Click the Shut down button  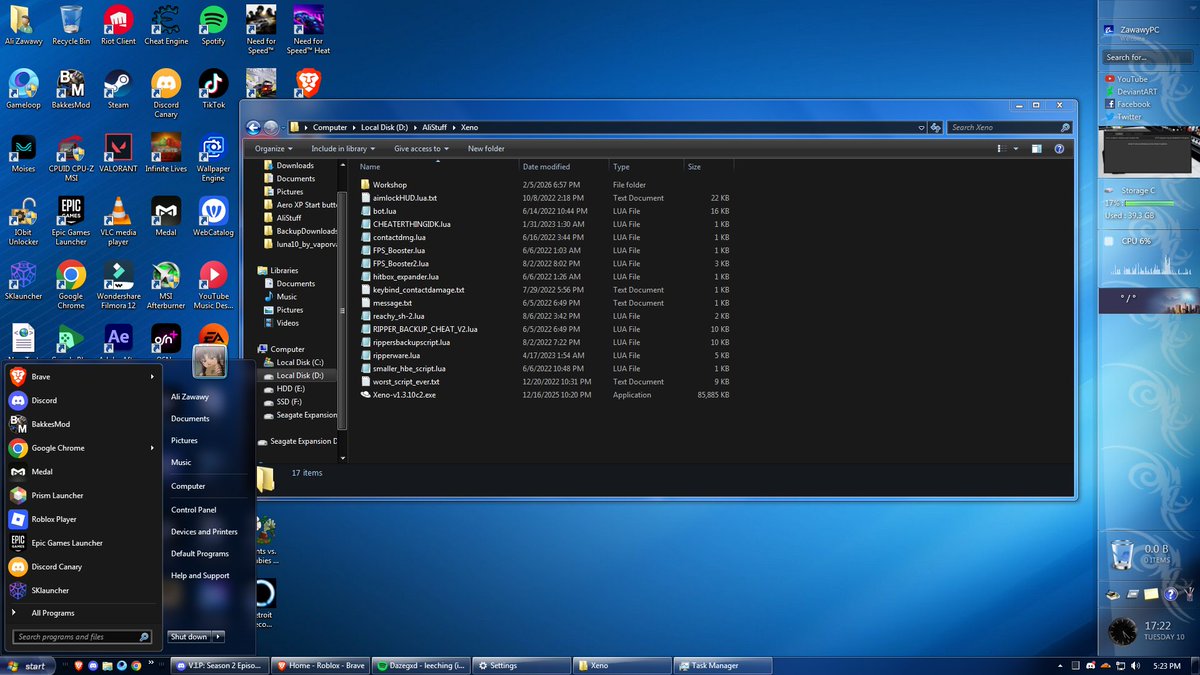tap(189, 636)
